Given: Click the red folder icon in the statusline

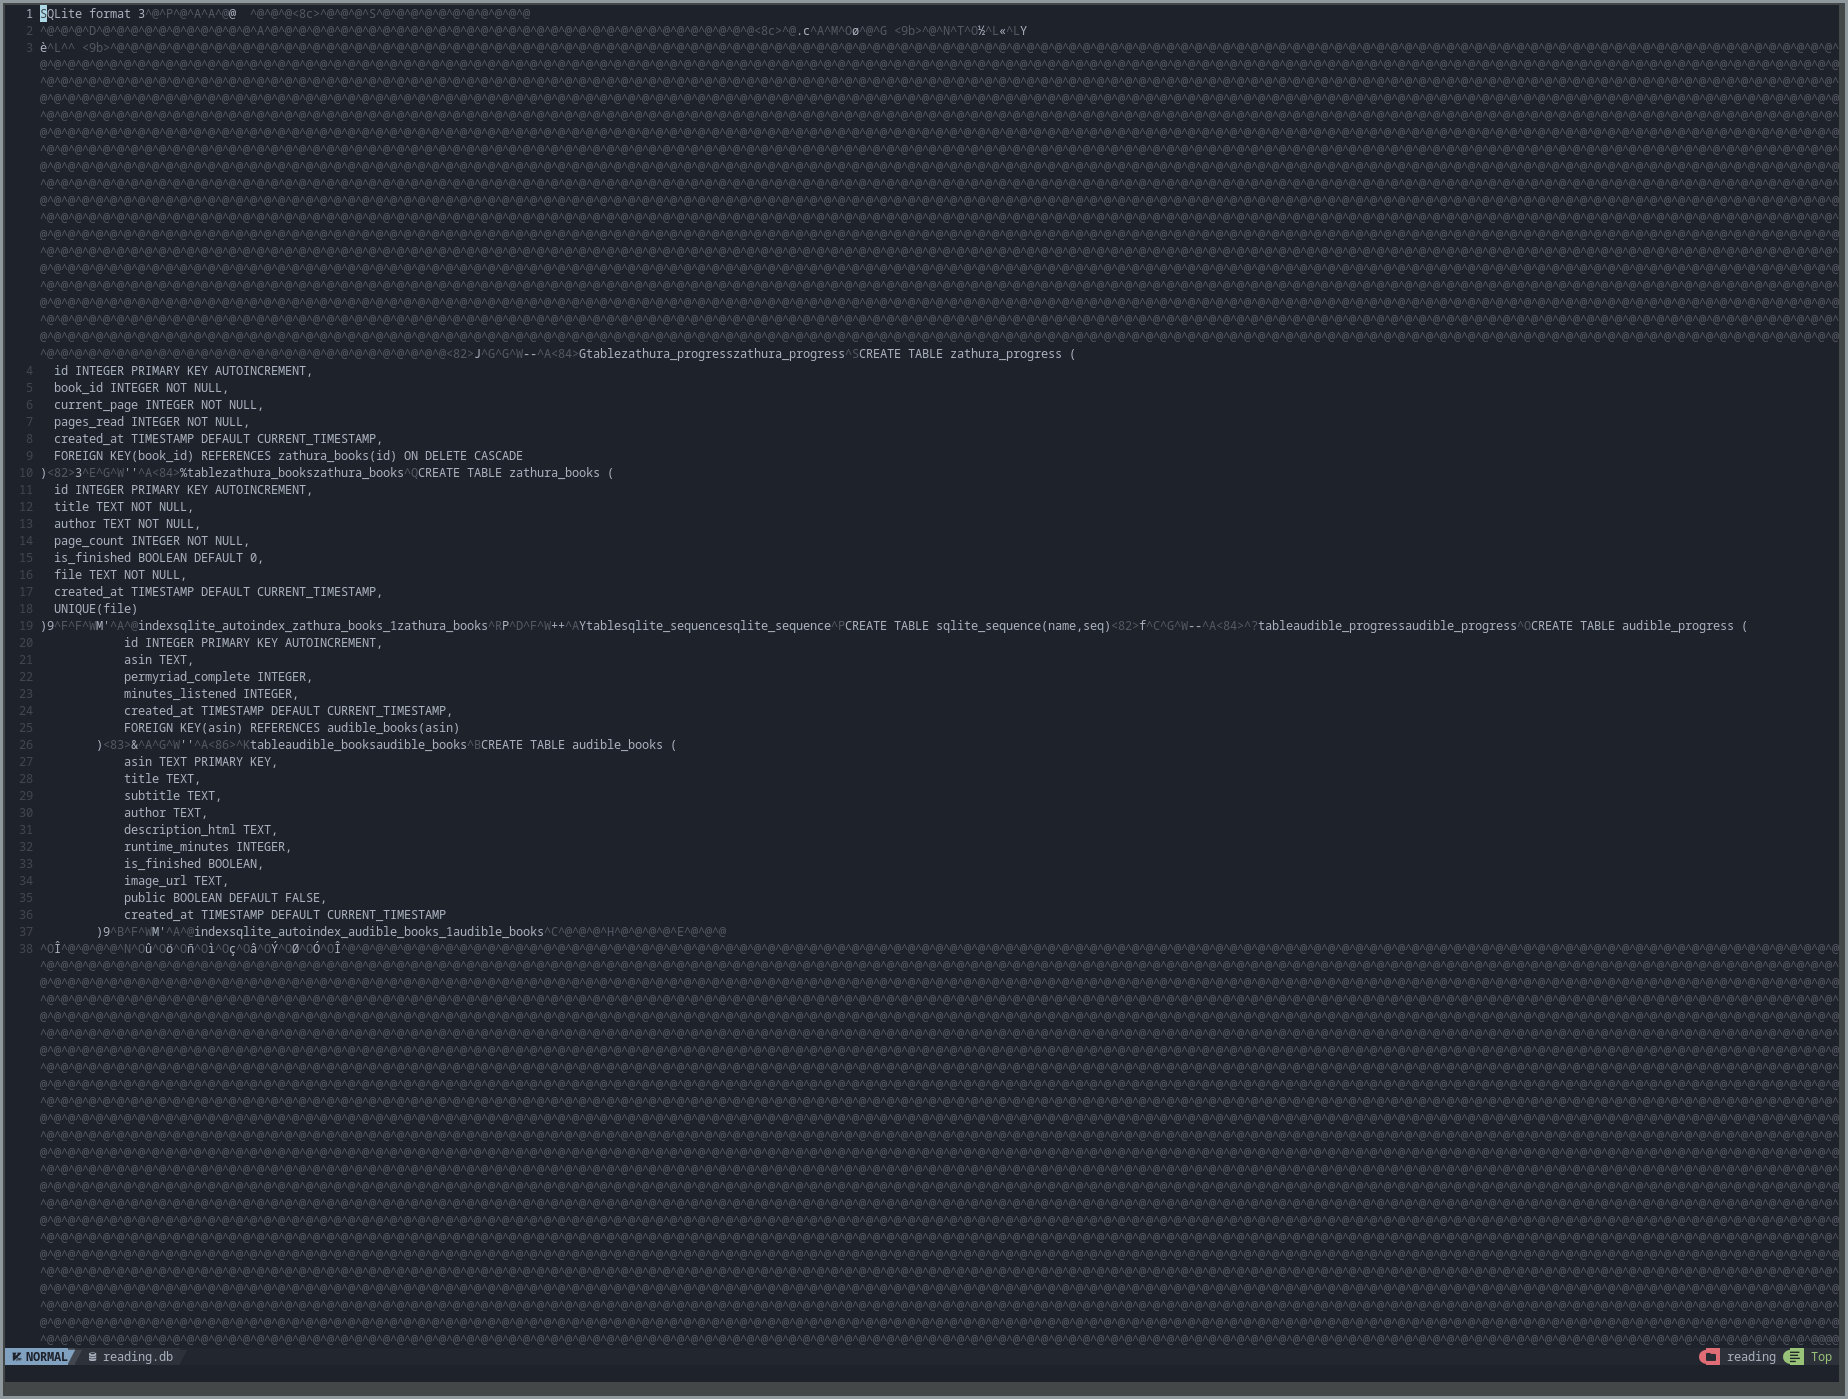Looking at the screenshot, I should pos(1712,1357).
